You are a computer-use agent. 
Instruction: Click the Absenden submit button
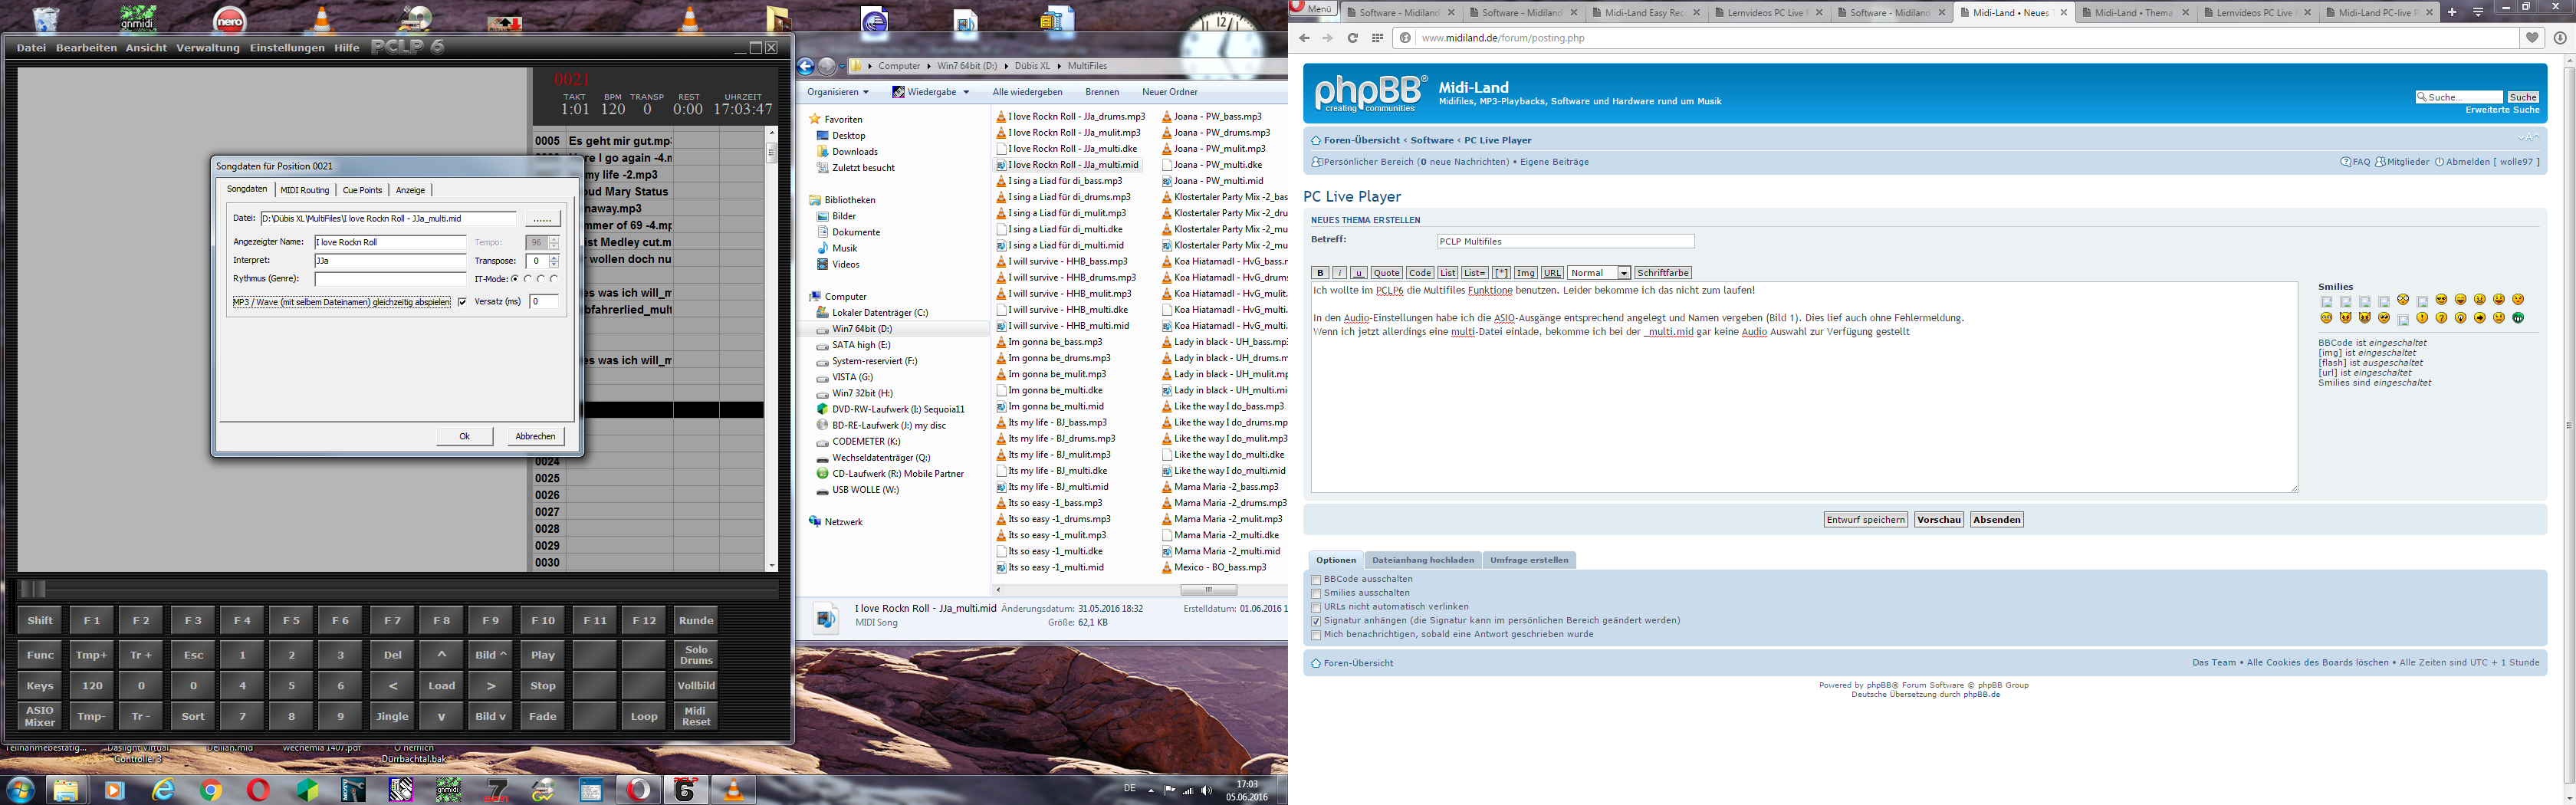(x=1996, y=520)
